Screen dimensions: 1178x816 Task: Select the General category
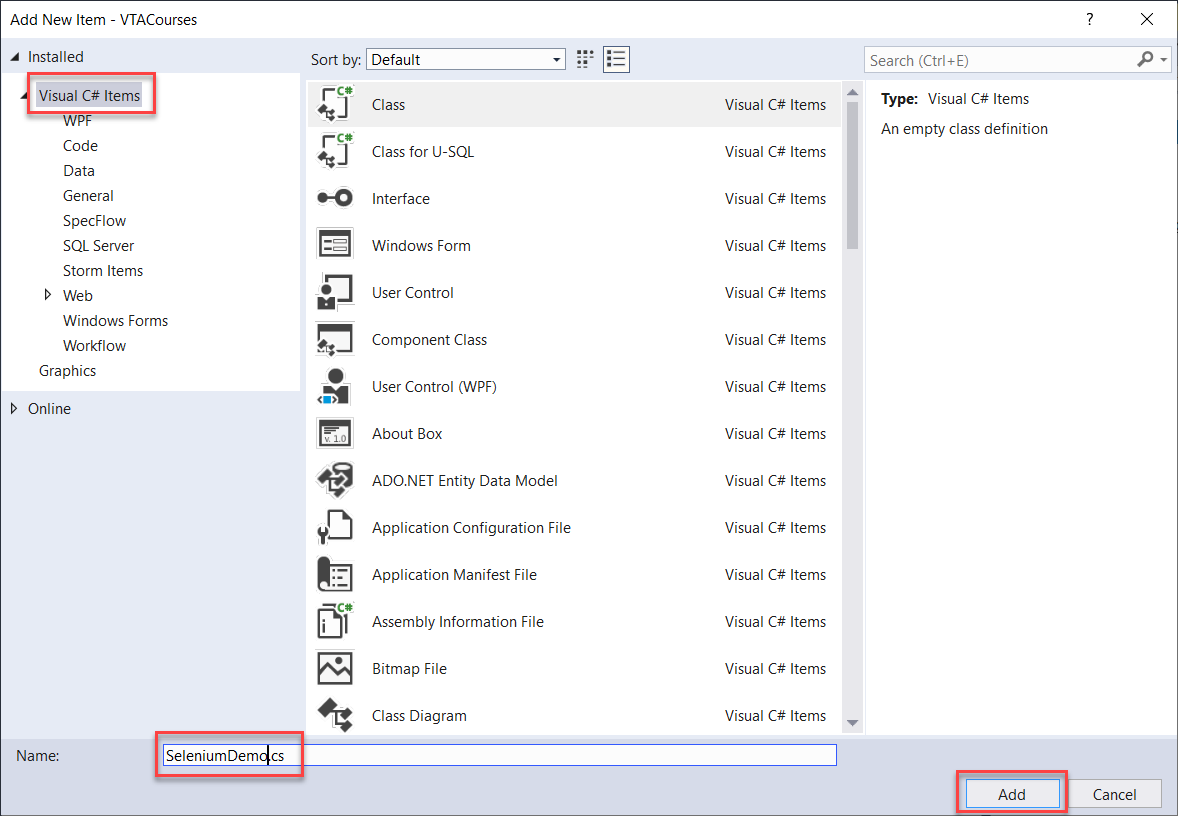(x=88, y=195)
